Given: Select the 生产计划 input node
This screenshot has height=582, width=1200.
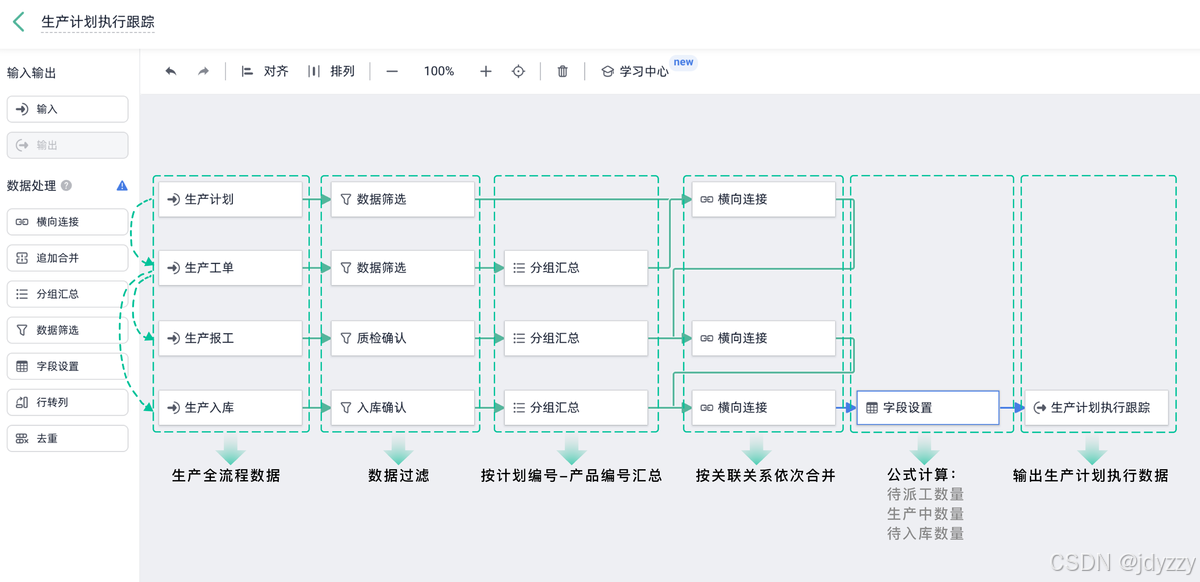Looking at the screenshot, I should tap(230, 199).
